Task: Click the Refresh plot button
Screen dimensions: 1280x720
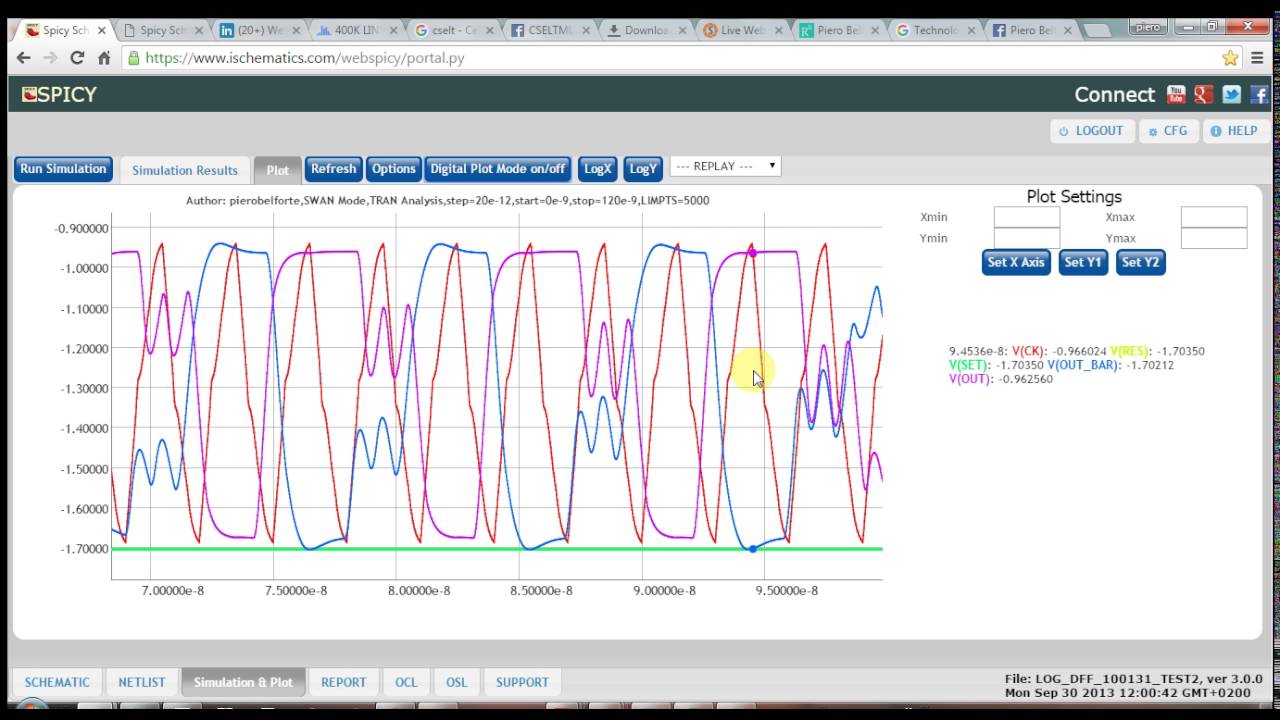Action: 333,169
